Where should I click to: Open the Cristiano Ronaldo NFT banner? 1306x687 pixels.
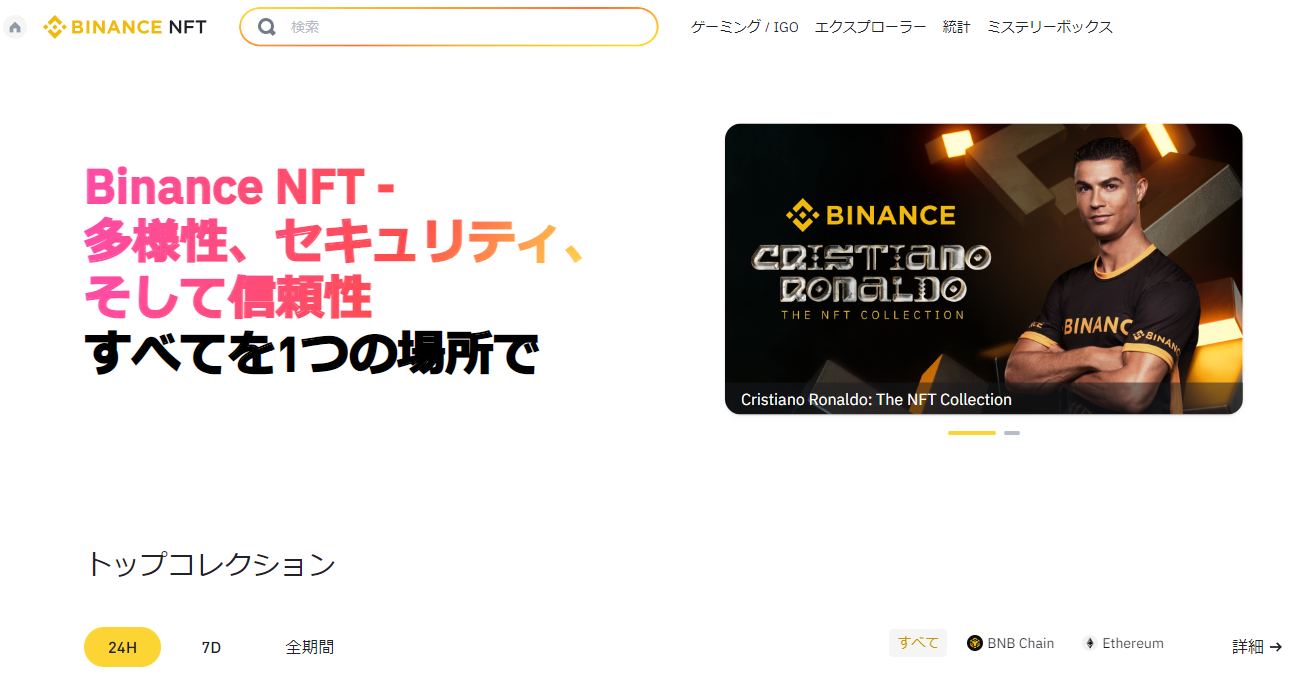(983, 268)
